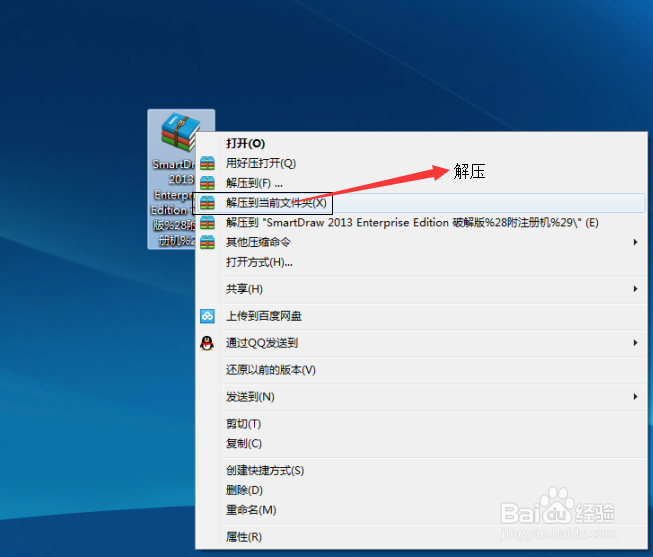Choose 删除(D) to delete the archive
Viewport: 653px width, 557px height.
click(x=421, y=490)
